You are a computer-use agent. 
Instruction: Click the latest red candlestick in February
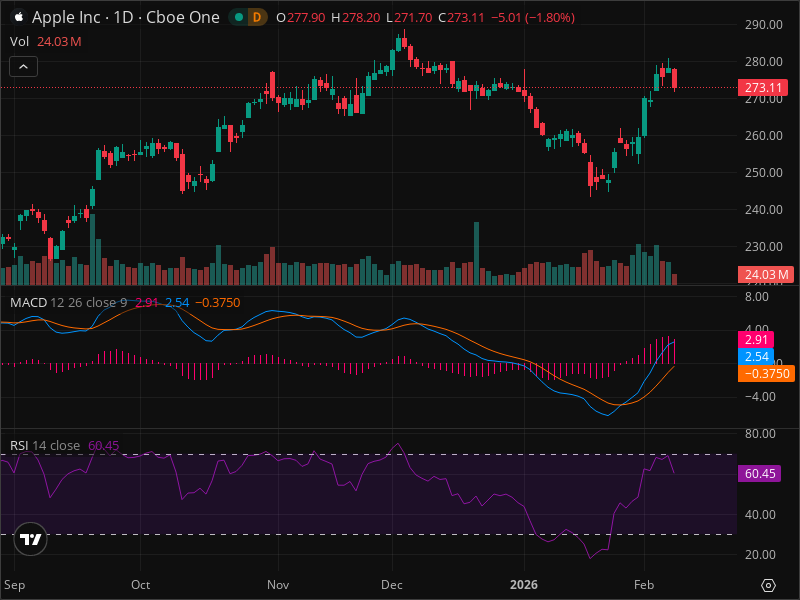coord(674,79)
